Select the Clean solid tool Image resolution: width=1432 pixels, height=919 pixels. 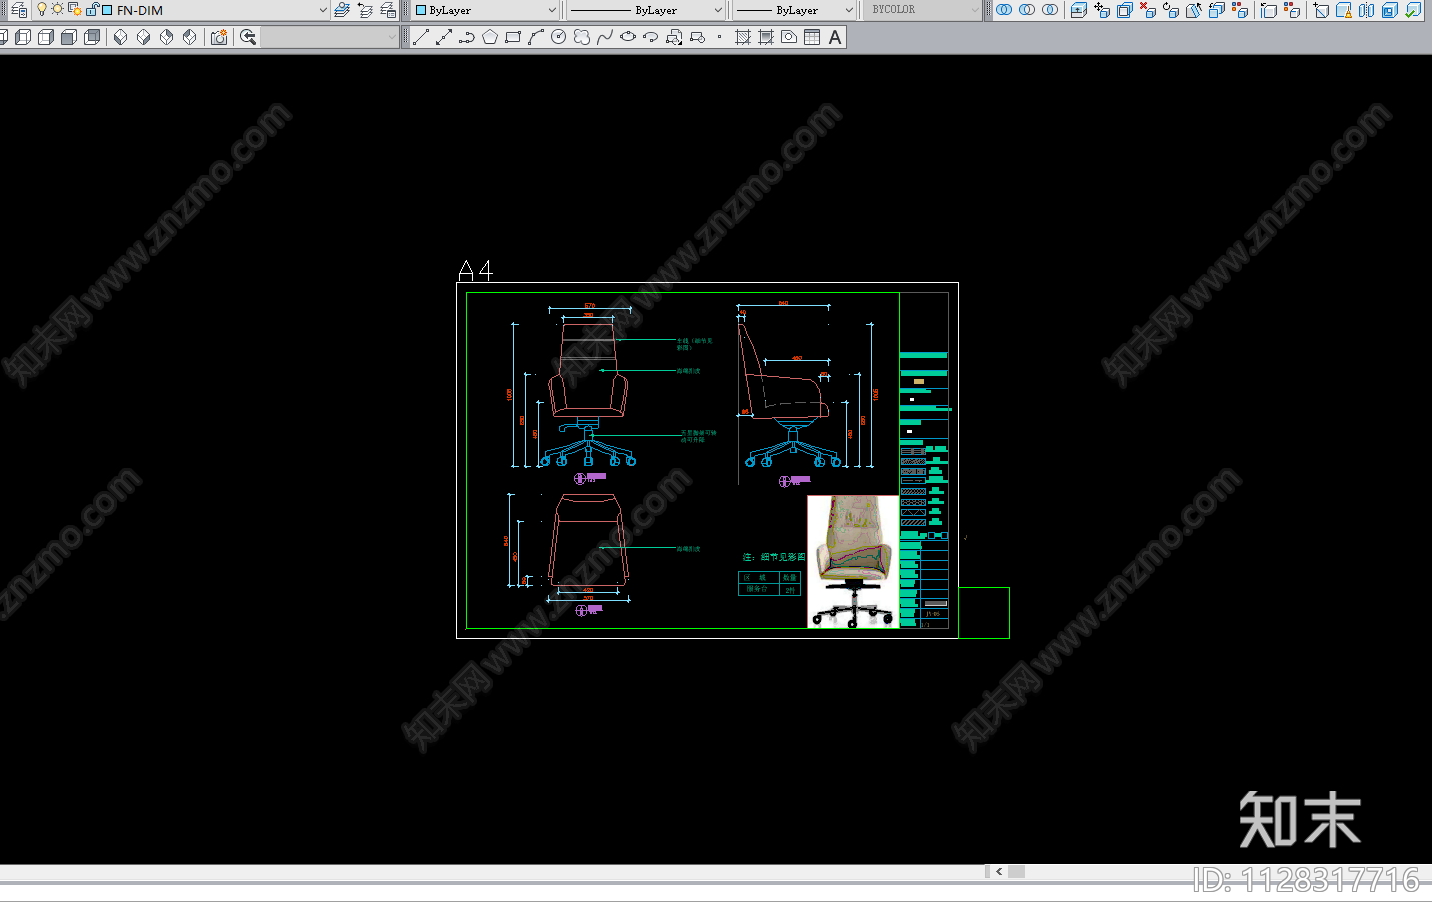pyautogui.click(x=1344, y=10)
